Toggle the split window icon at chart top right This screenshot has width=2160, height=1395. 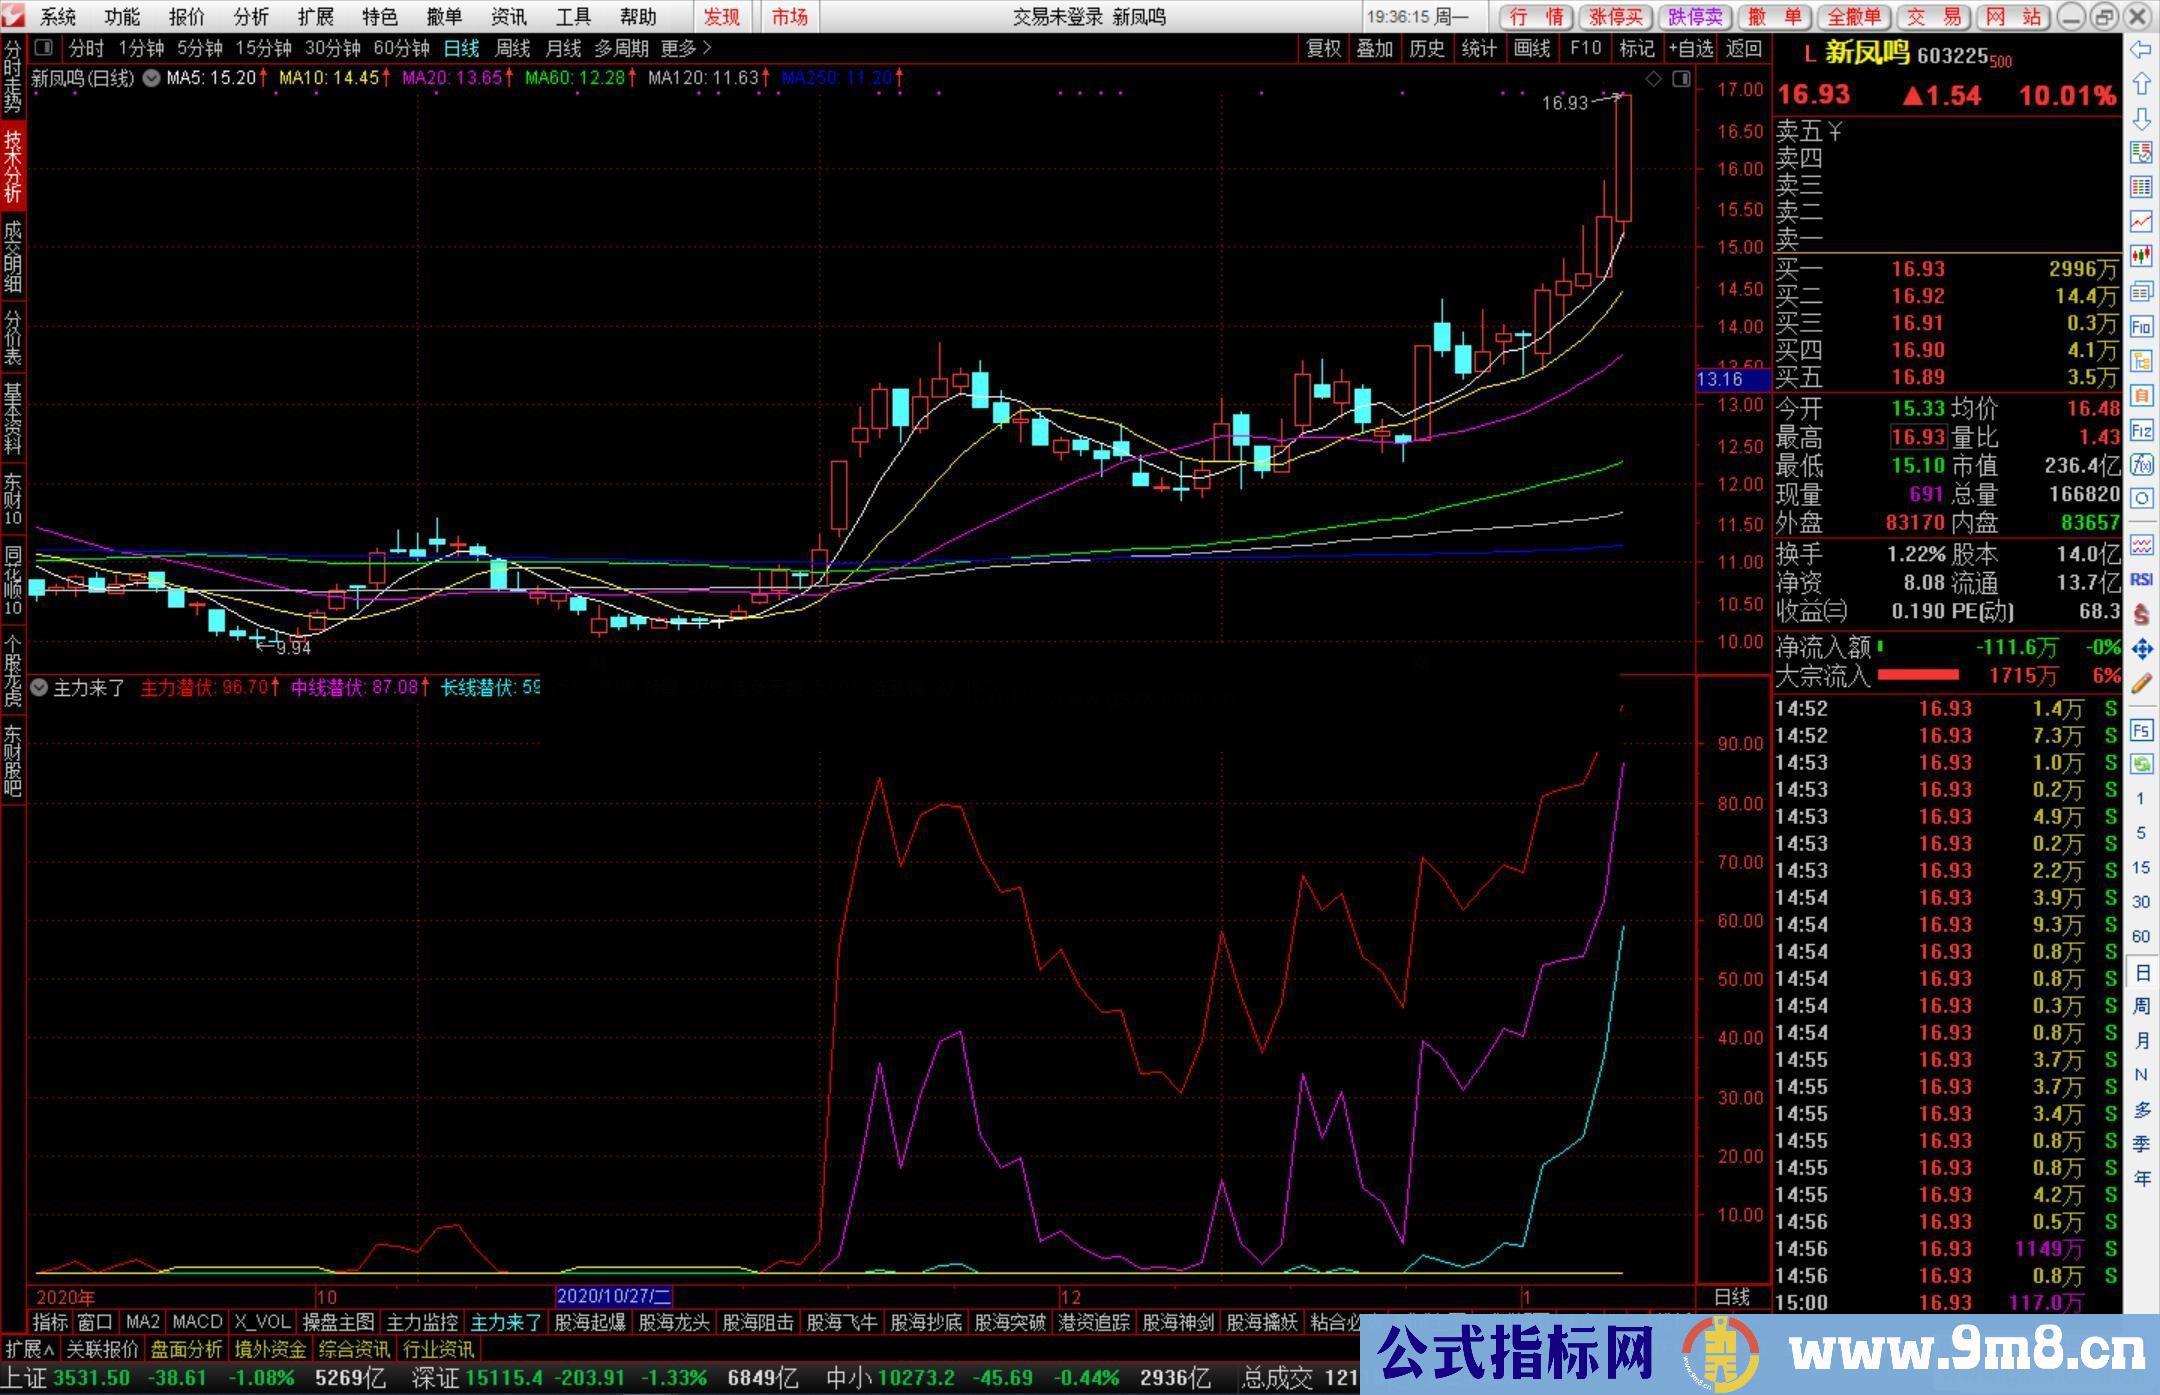click(1681, 79)
